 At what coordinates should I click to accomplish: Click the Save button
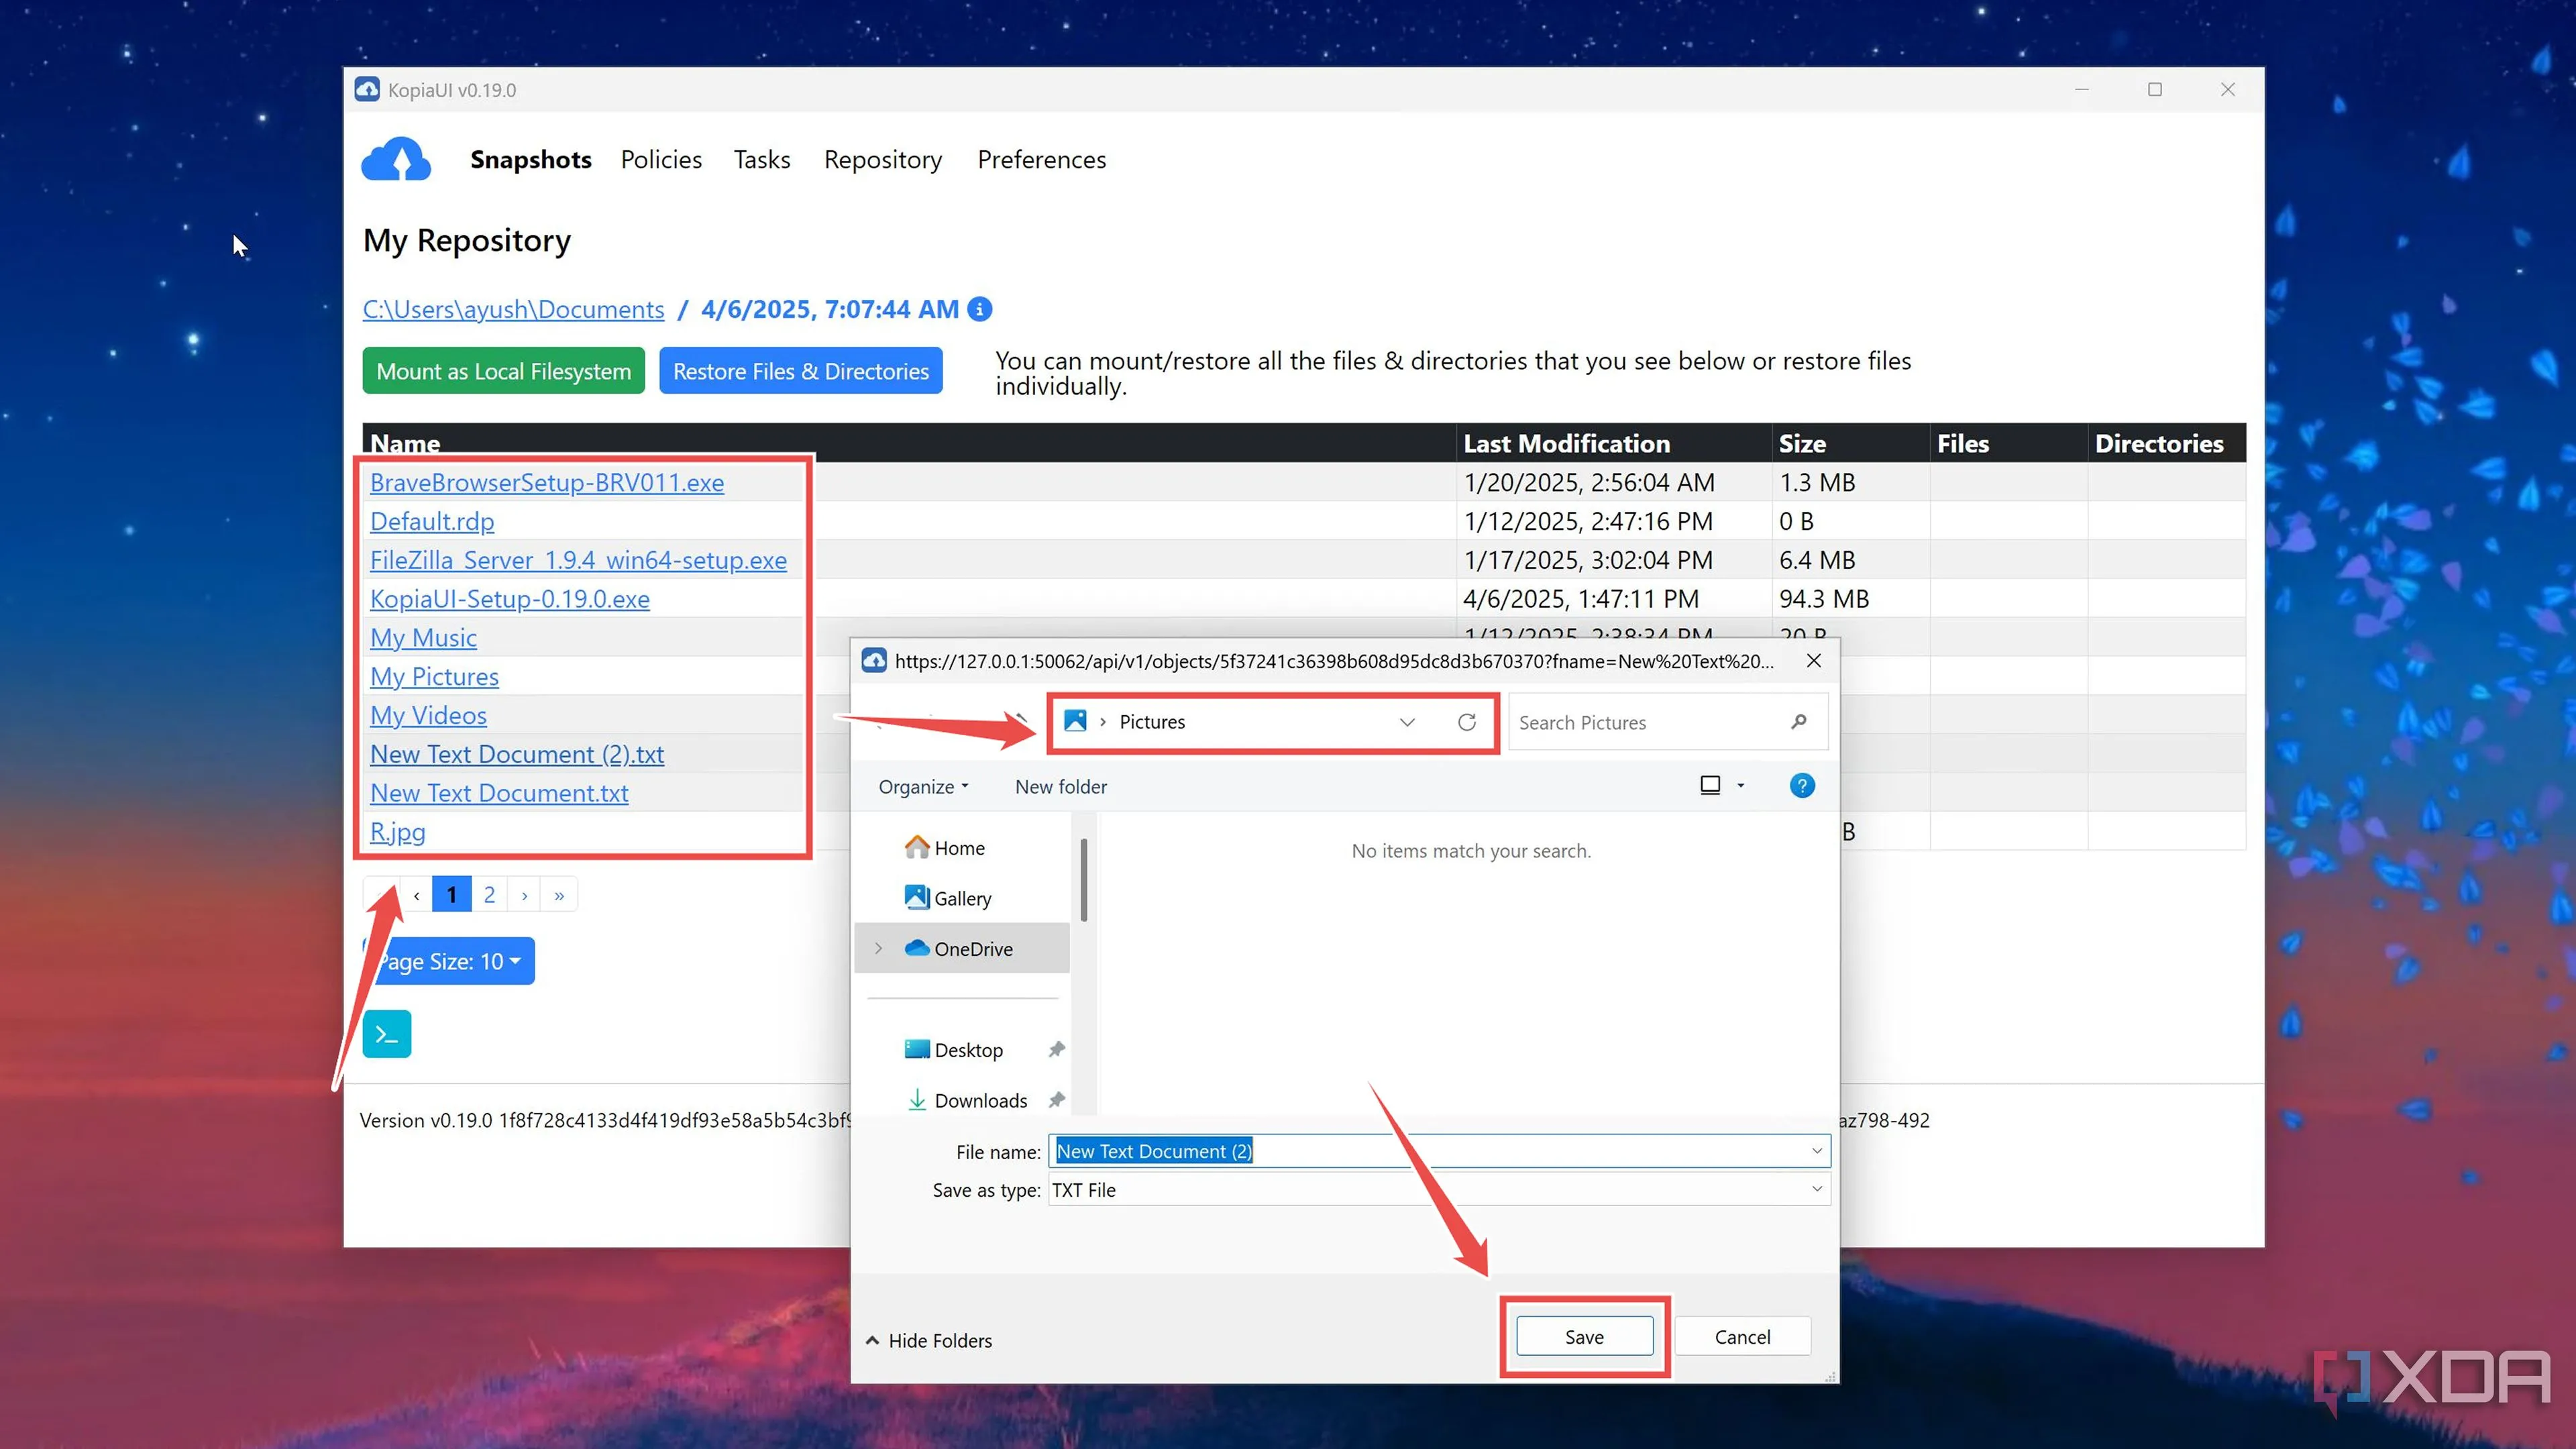tap(1584, 1337)
